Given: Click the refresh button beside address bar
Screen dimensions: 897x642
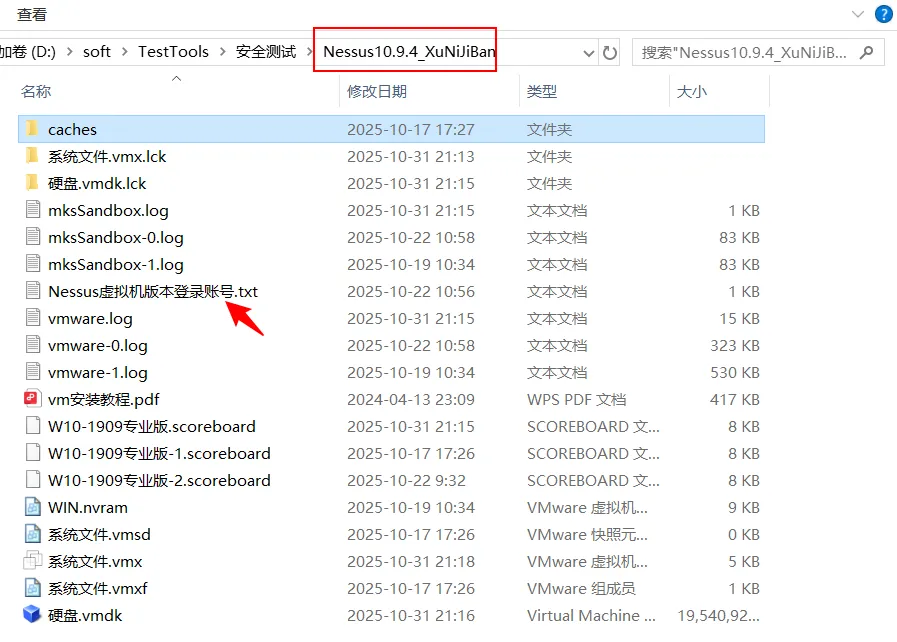Looking at the screenshot, I should click(x=610, y=53).
